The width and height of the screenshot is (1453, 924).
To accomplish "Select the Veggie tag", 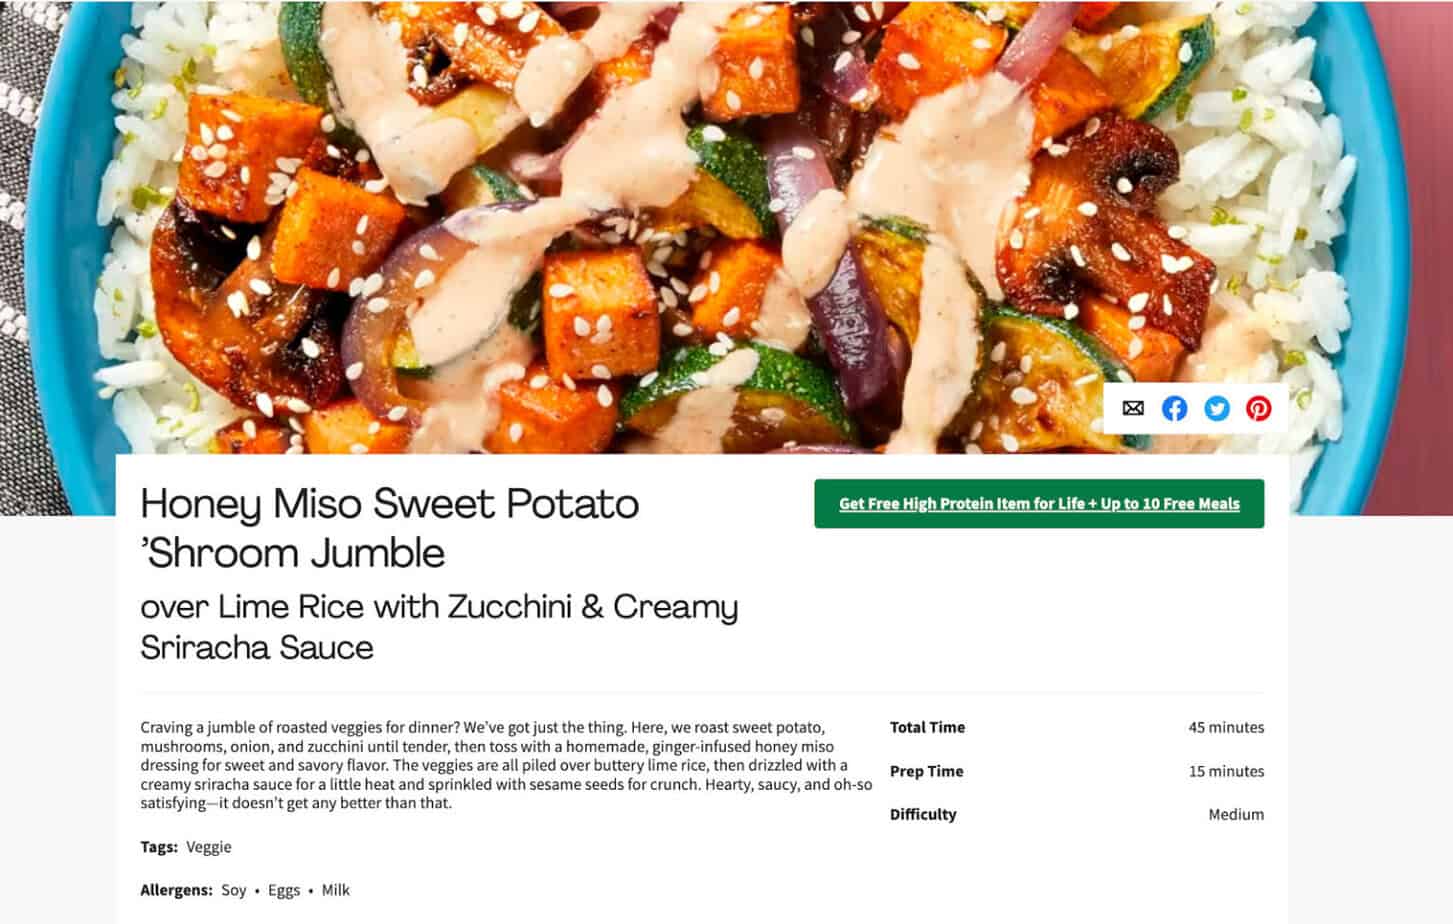I will coord(208,846).
